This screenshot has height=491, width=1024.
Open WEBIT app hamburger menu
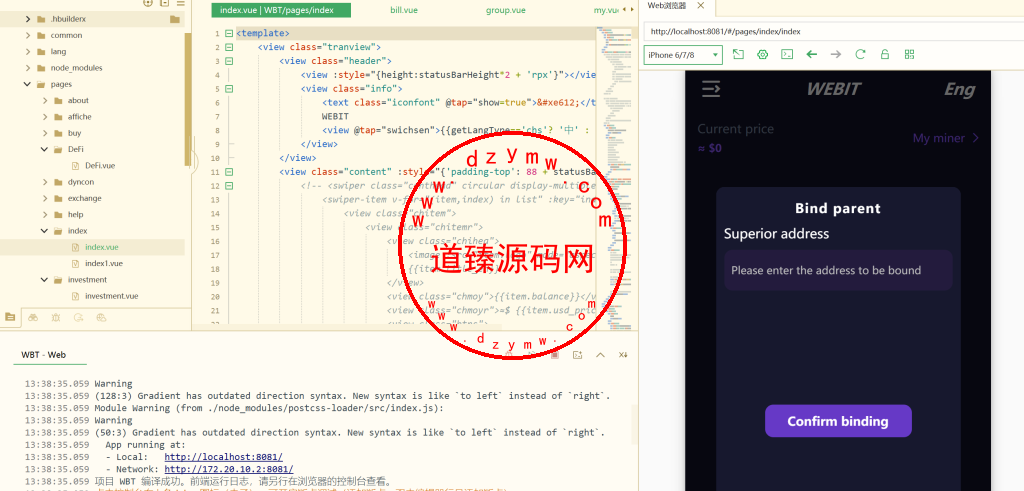pyautogui.click(x=711, y=89)
